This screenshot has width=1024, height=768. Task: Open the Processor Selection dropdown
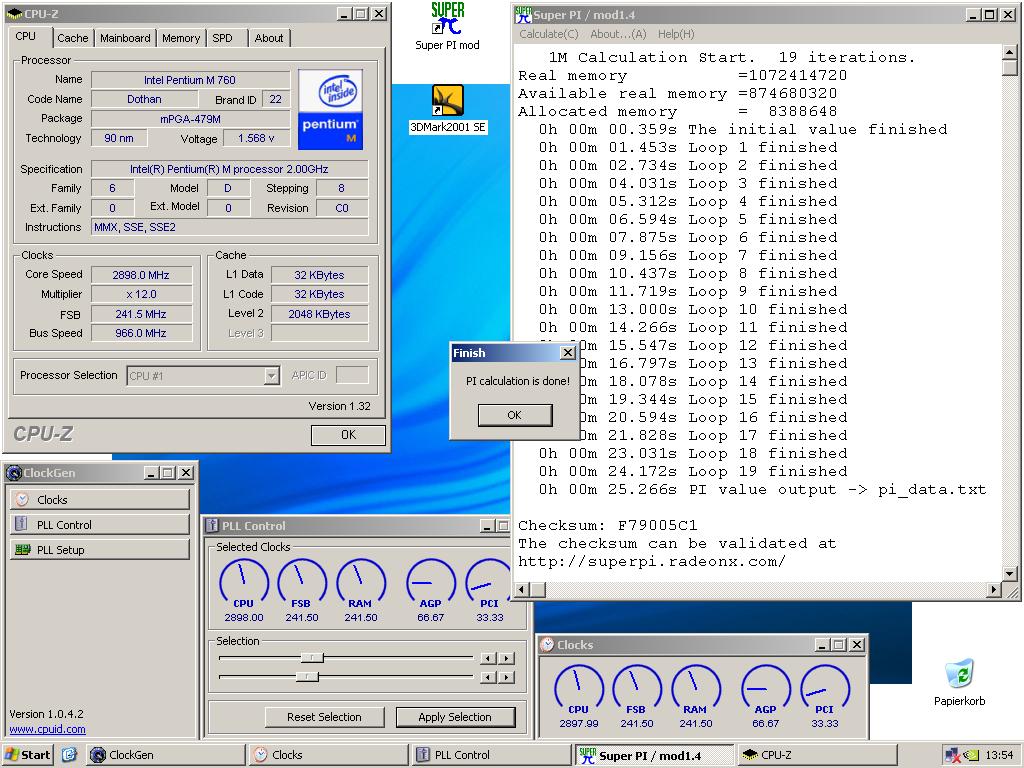click(x=271, y=376)
